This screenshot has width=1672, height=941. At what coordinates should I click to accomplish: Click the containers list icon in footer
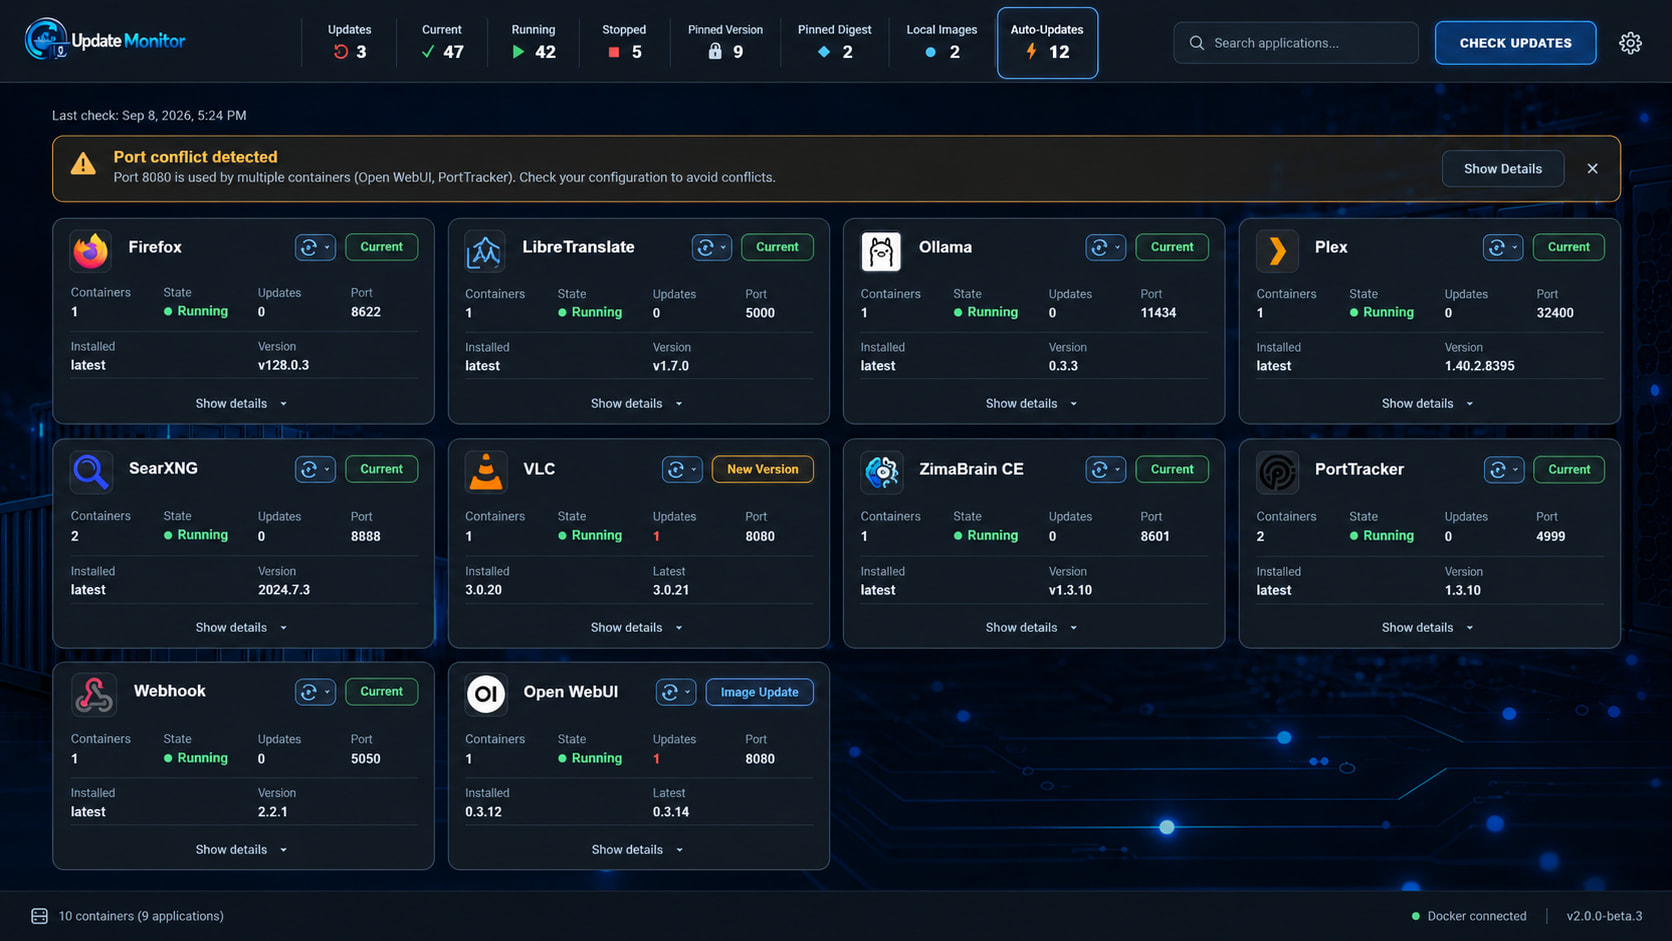click(x=39, y=916)
